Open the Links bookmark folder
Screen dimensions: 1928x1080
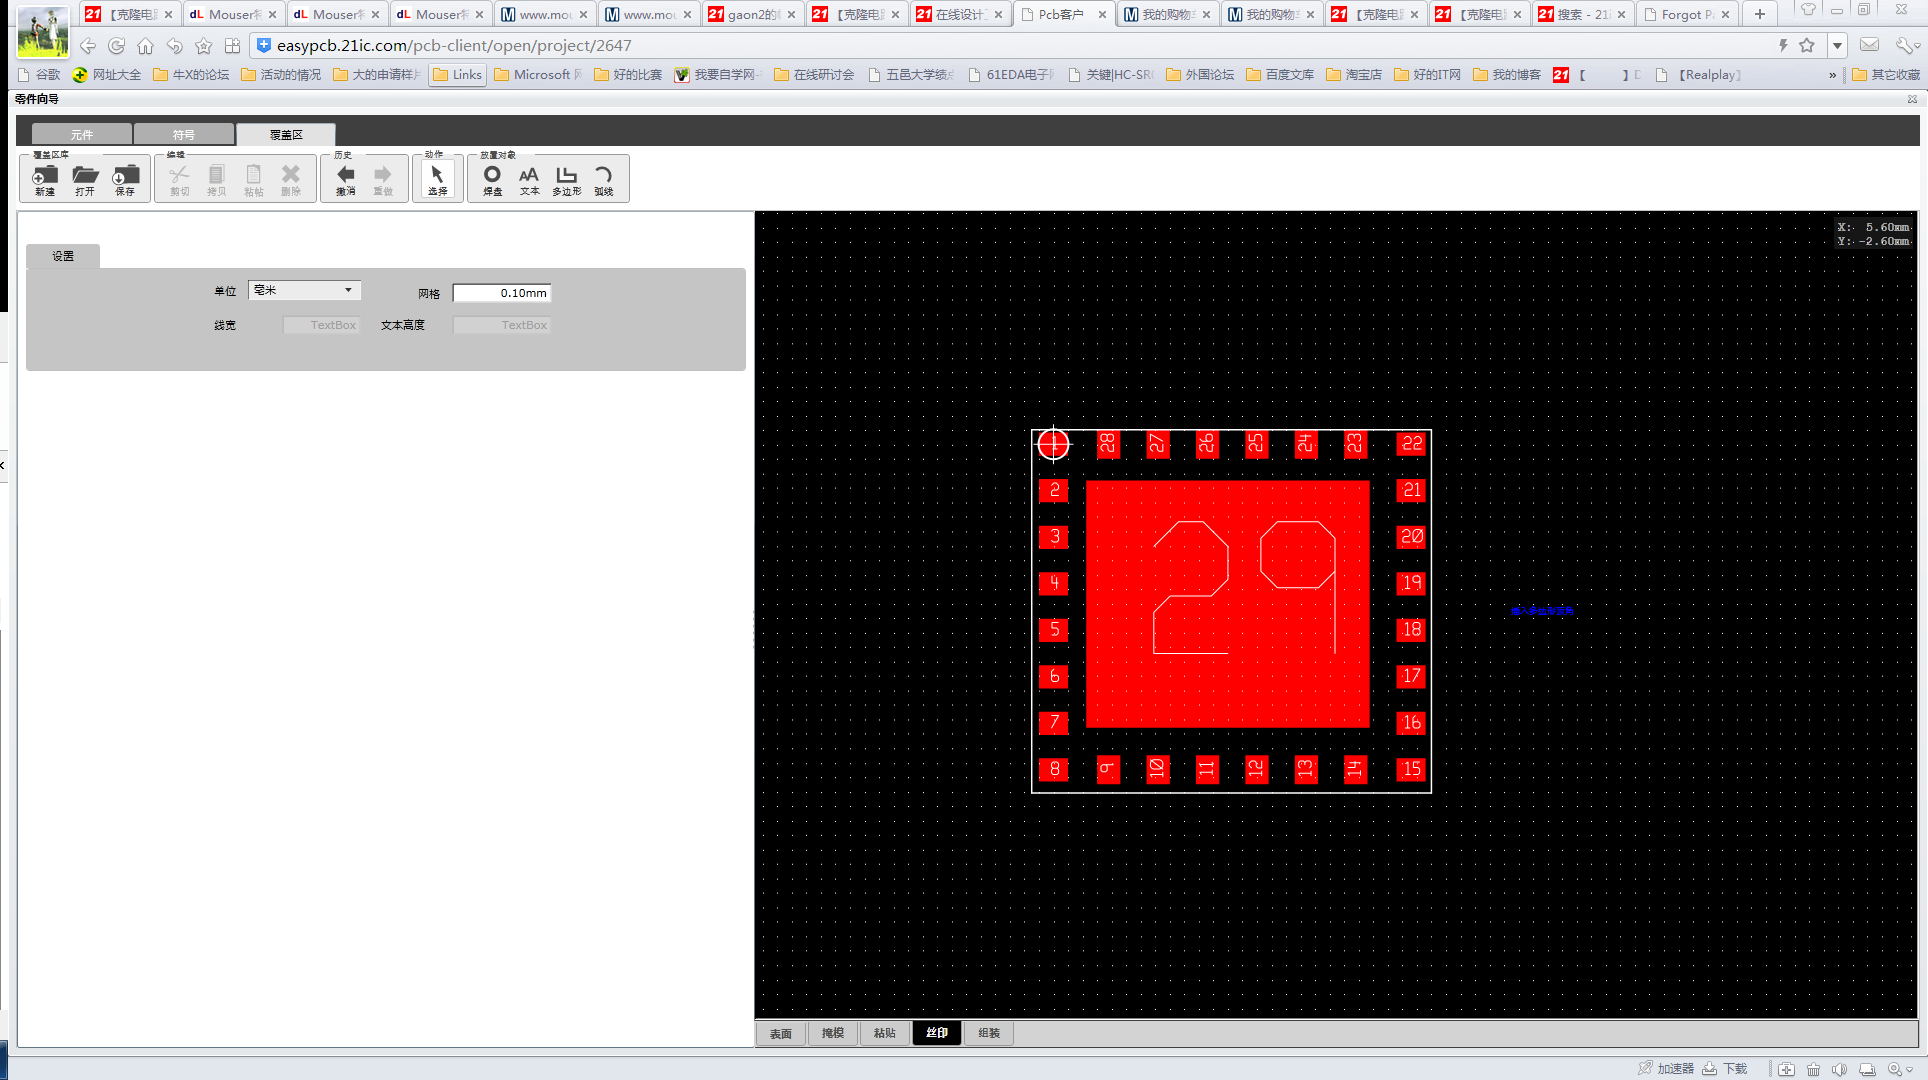click(x=458, y=75)
